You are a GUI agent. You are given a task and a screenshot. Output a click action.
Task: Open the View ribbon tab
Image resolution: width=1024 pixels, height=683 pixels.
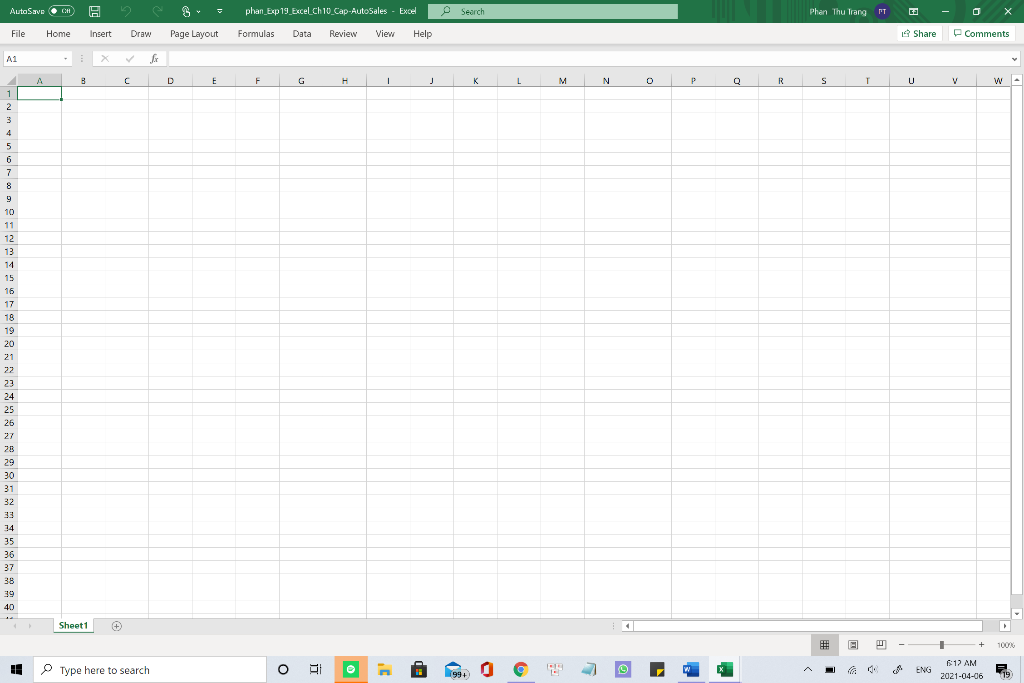(385, 33)
